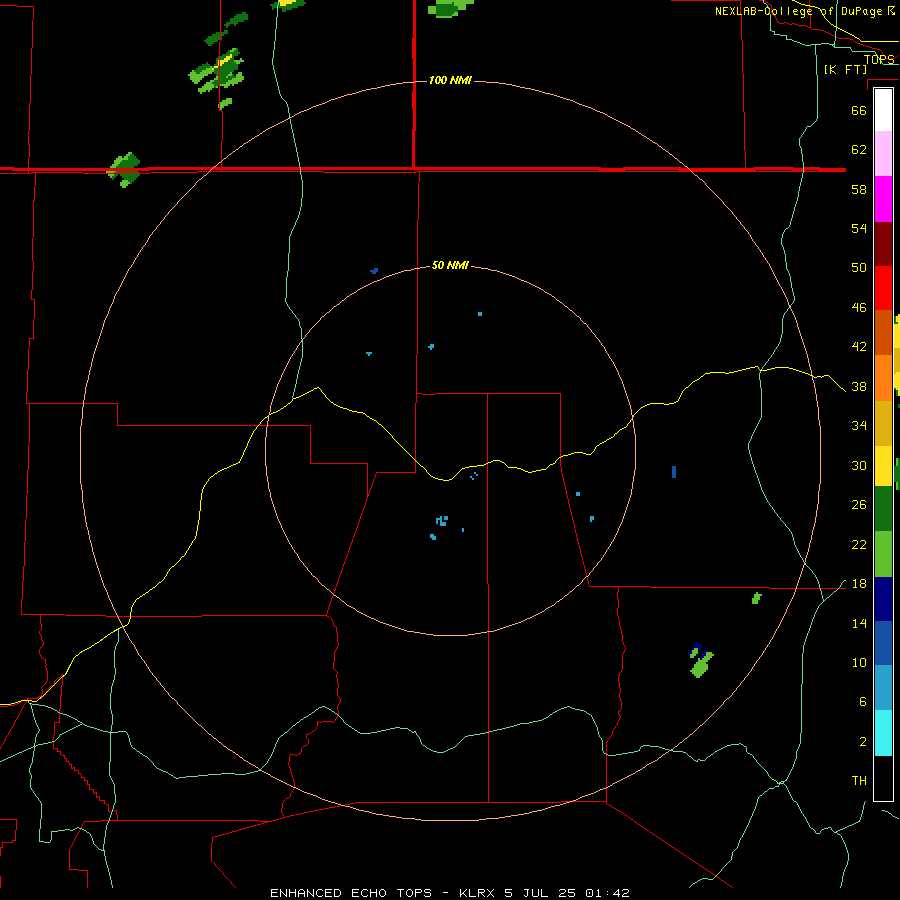Click the sky blue legend swatch
This screenshot has width=900, height=900.
883,688
